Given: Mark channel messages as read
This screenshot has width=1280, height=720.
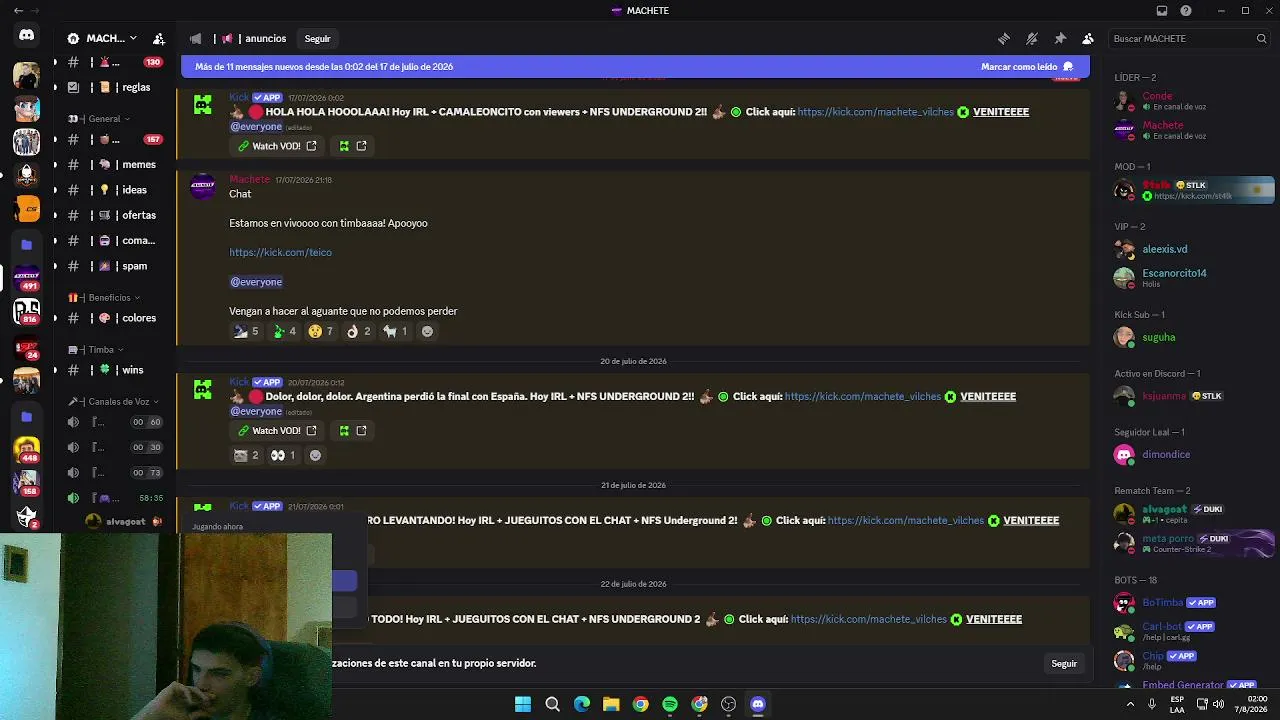Looking at the screenshot, I should 1027,67.
